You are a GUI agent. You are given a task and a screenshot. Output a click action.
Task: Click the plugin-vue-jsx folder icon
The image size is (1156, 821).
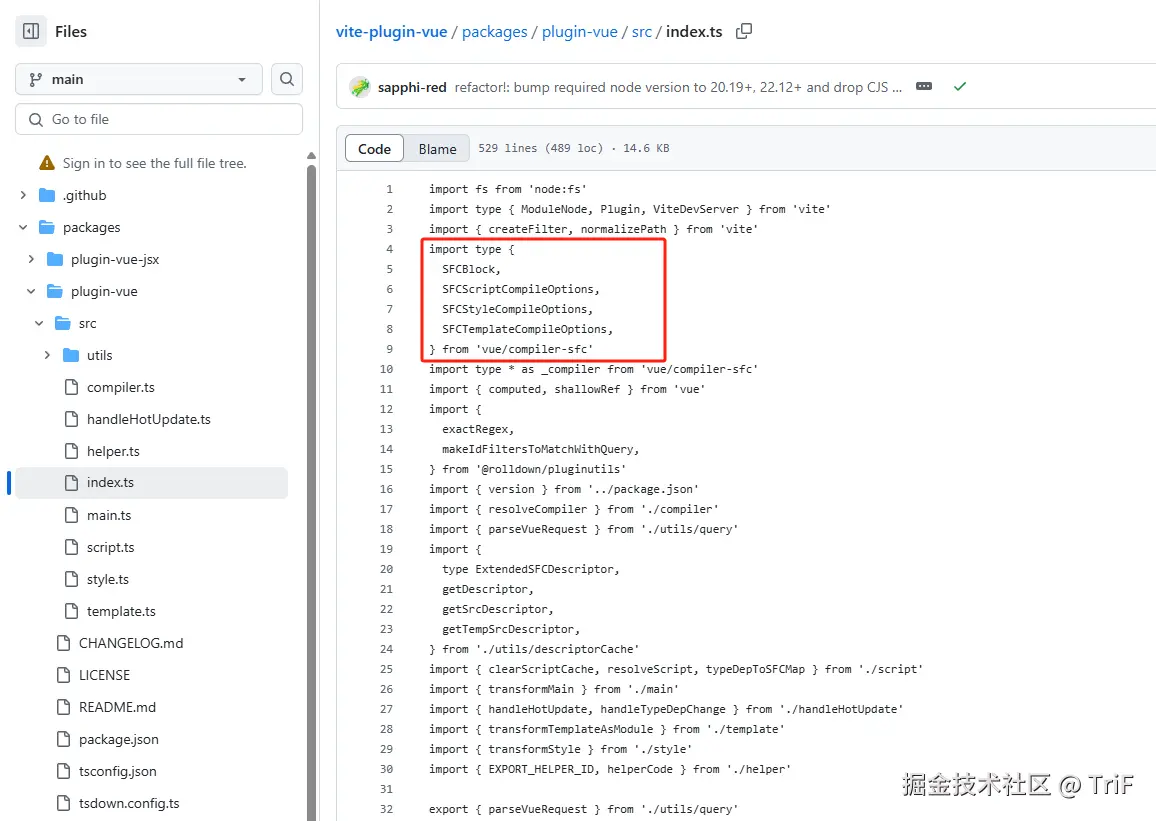click(x=55, y=259)
